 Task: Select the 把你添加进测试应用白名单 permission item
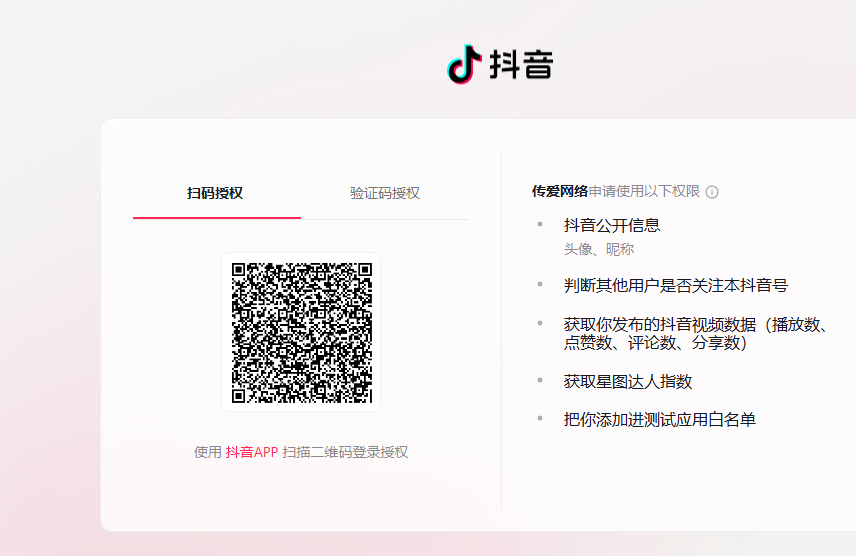[x=660, y=419]
